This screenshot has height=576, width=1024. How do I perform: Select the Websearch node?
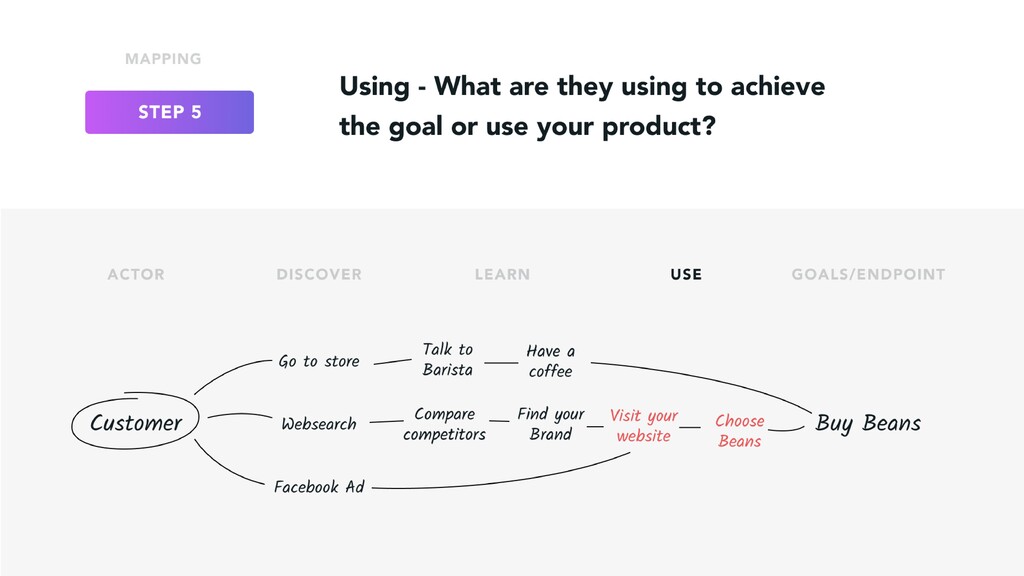(319, 424)
